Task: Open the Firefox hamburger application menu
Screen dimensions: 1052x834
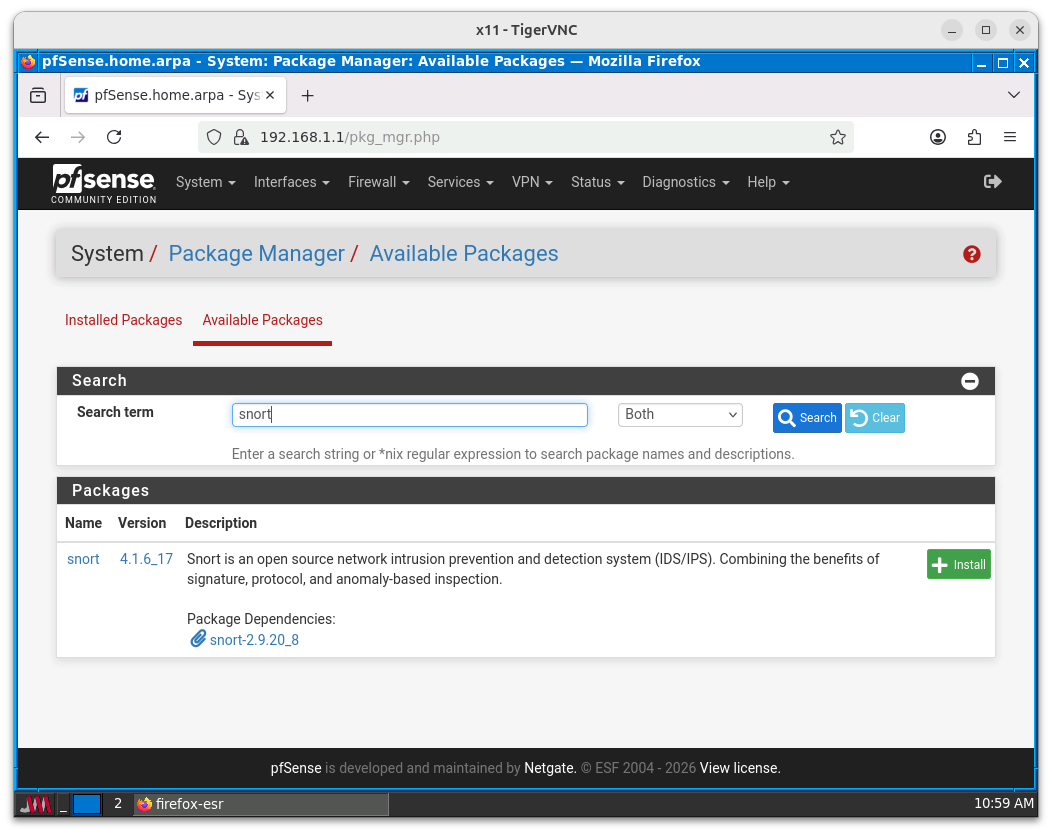Action: (x=1009, y=137)
